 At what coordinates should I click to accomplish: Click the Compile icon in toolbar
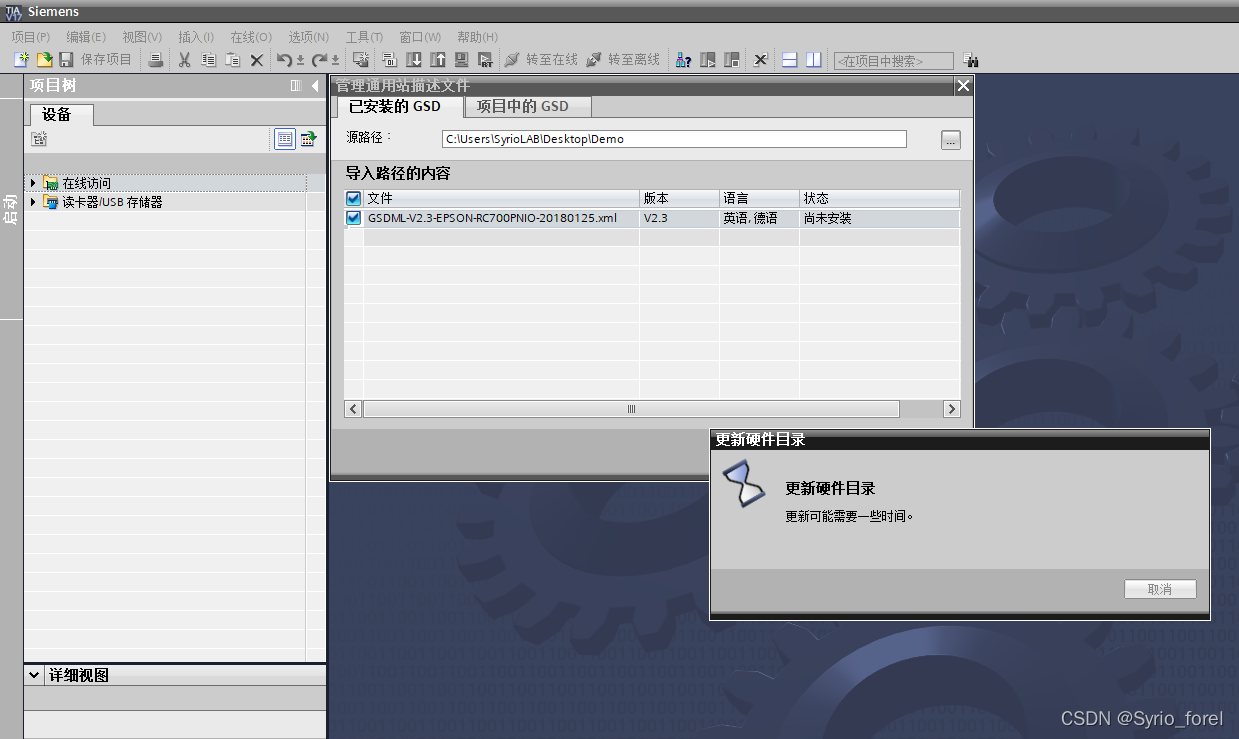[389, 60]
